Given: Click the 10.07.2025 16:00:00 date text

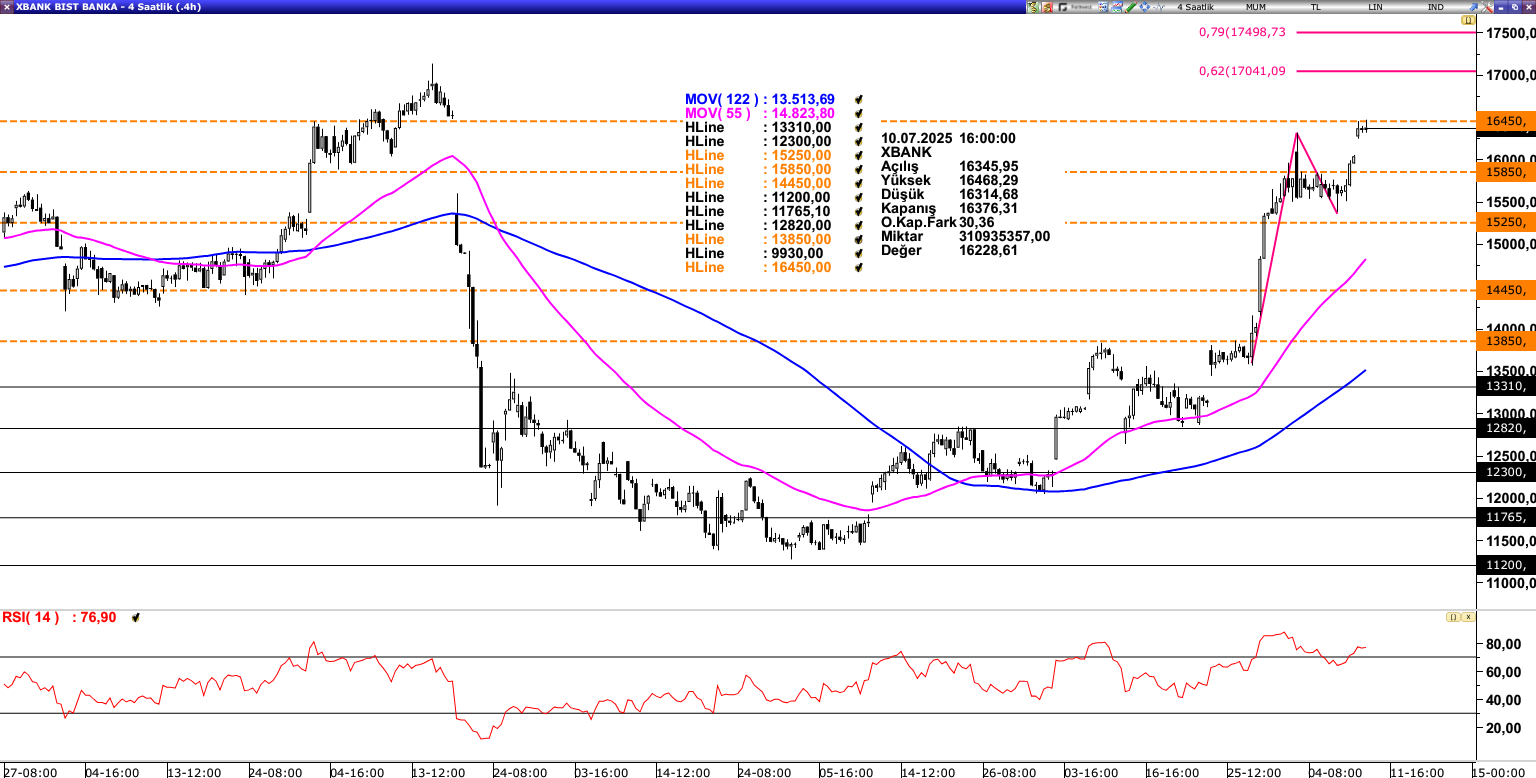Looking at the screenshot, I should coord(948,138).
